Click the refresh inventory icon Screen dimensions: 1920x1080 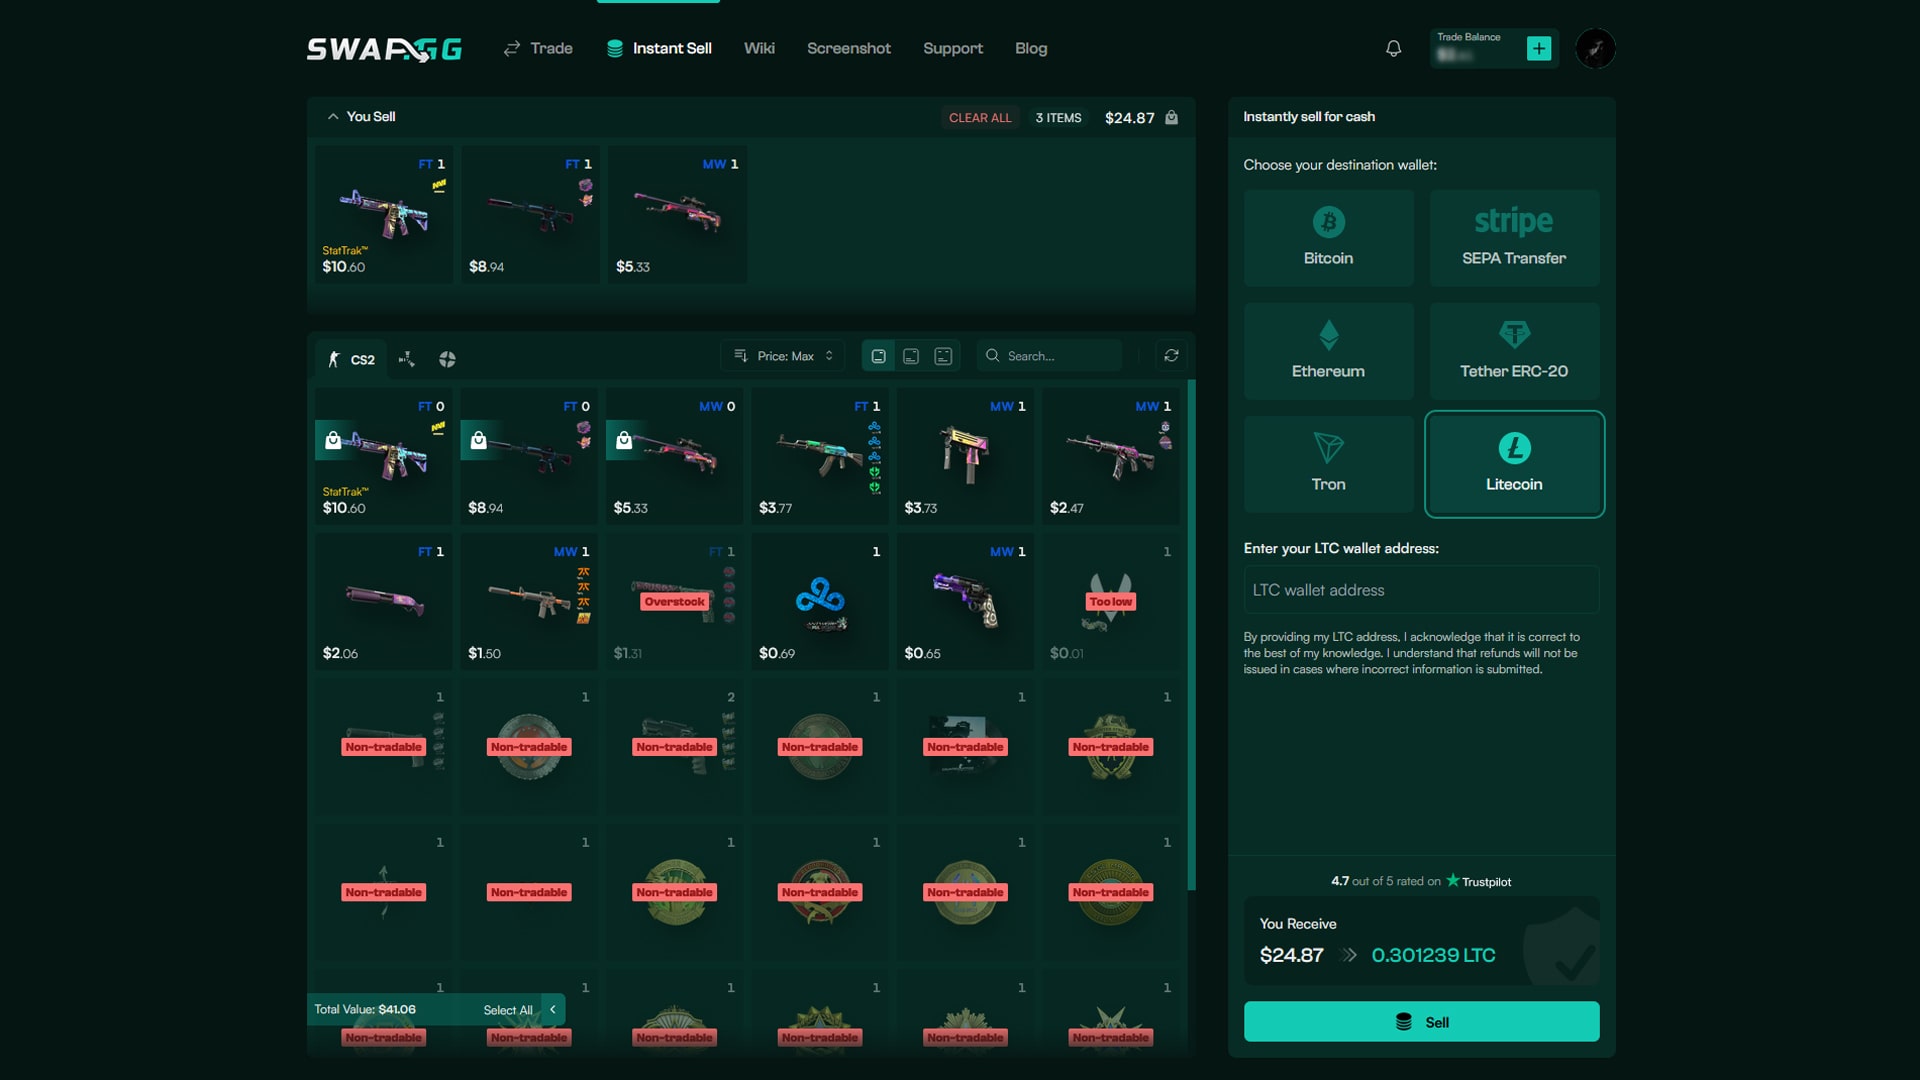1171,355
